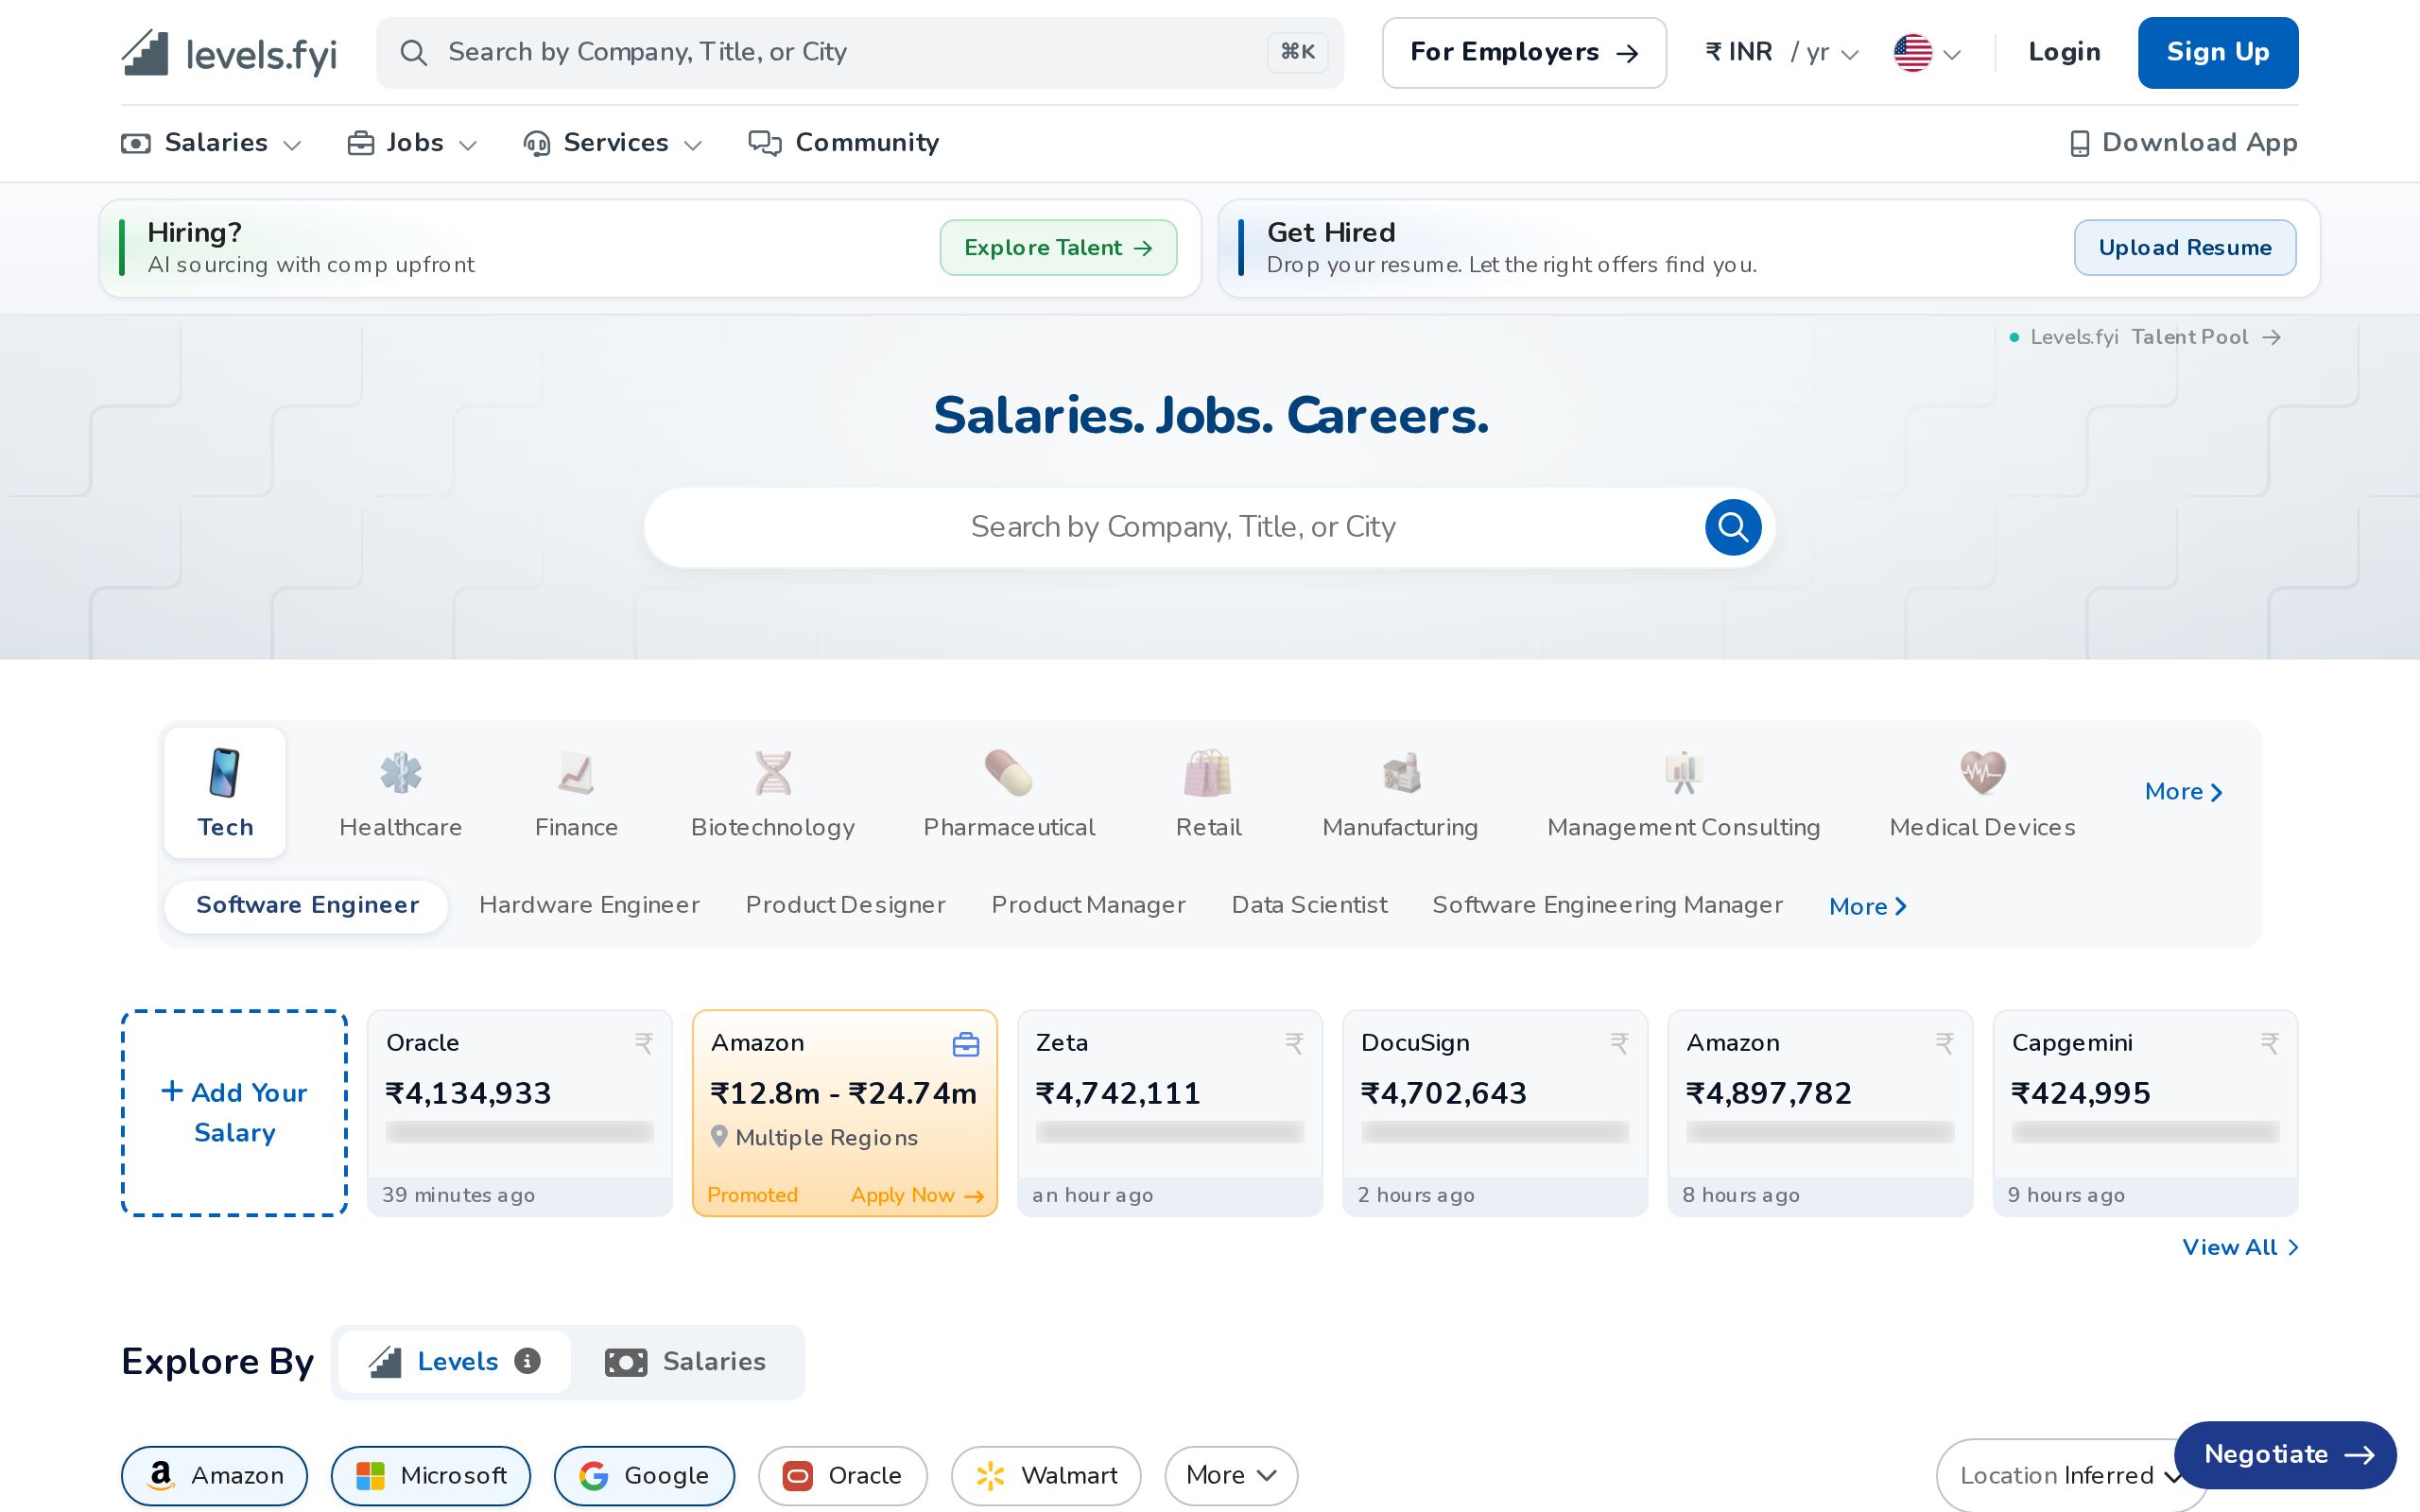Click the Negotiate floating button
Image resolution: width=2420 pixels, height=1512 pixels.
tap(2285, 1455)
